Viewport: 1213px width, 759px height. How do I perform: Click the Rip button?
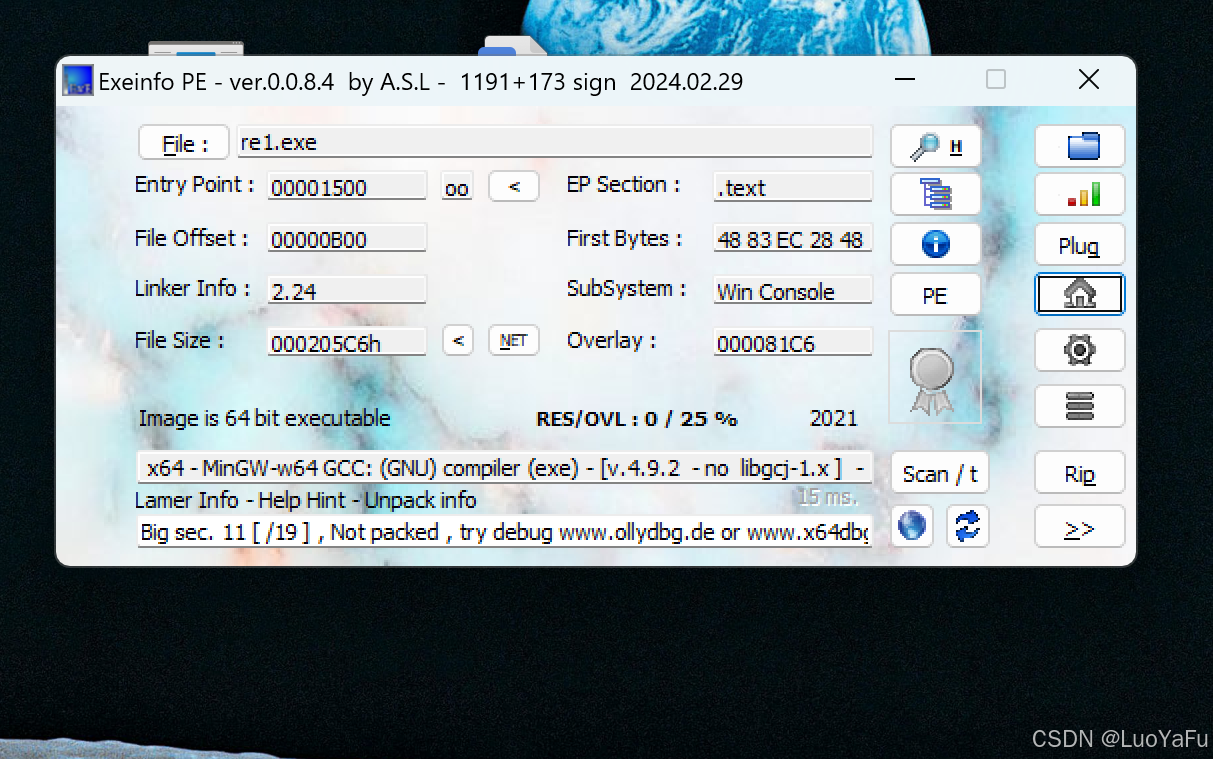pyautogui.click(x=1080, y=473)
